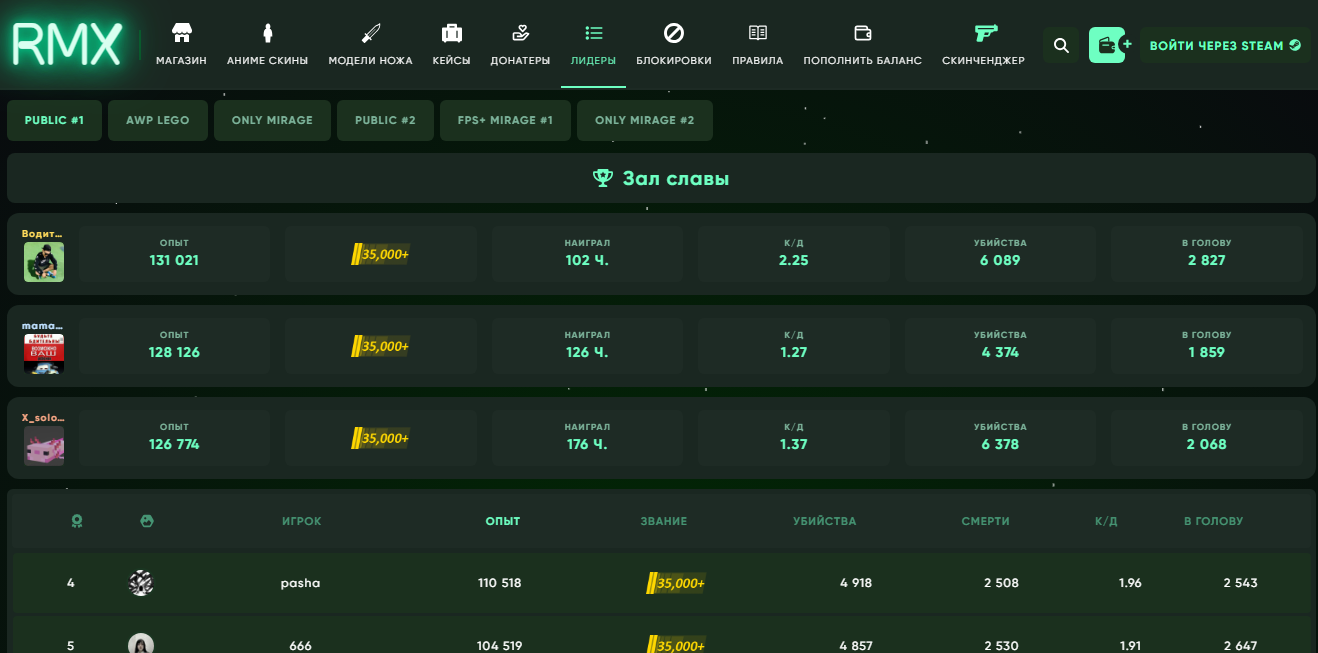Open the Магазин shop icon
The height and width of the screenshot is (653, 1318).
pyautogui.click(x=181, y=33)
